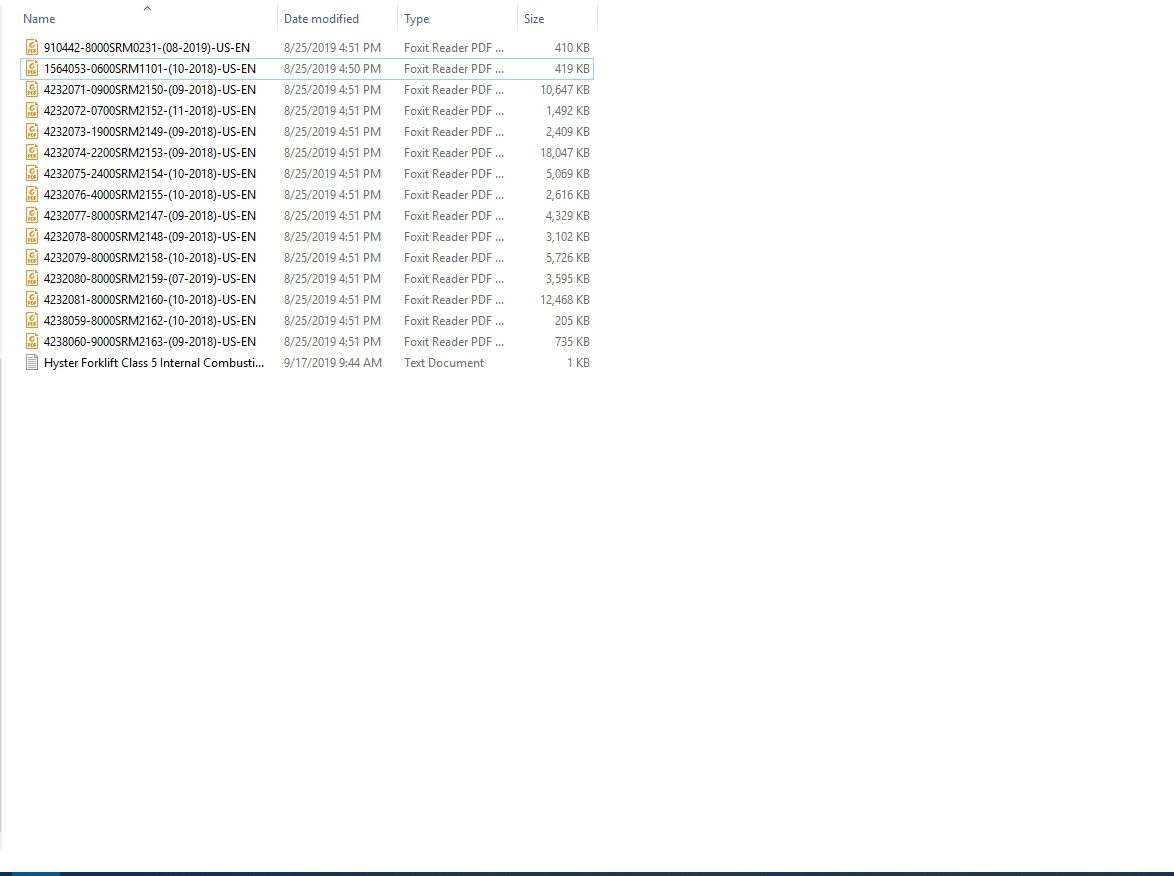
Task: Click the text document icon for Hyster Forklift
Action: [31, 362]
